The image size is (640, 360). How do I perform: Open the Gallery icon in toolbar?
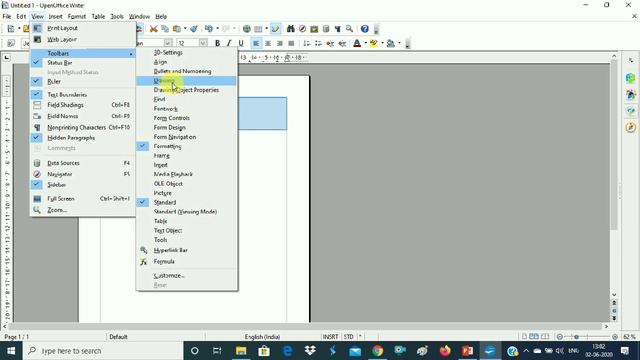tap(314, 29)
